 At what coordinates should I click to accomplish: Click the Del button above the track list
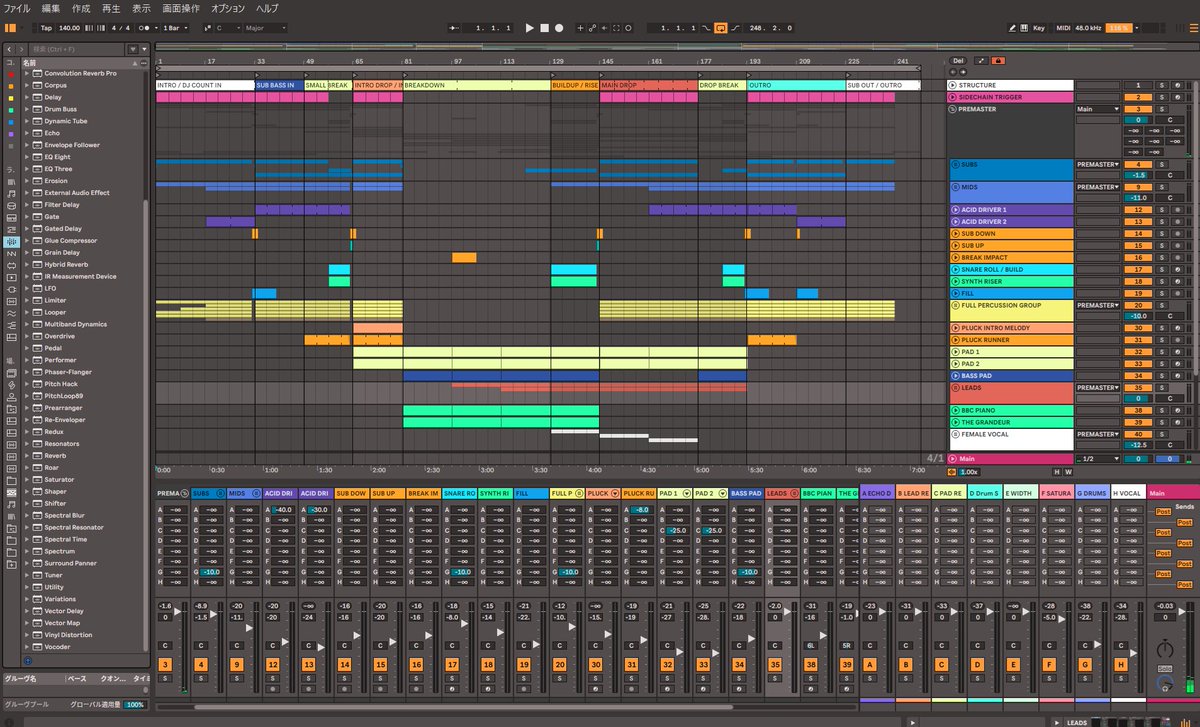pyautogui.click(x=959, y=61)
